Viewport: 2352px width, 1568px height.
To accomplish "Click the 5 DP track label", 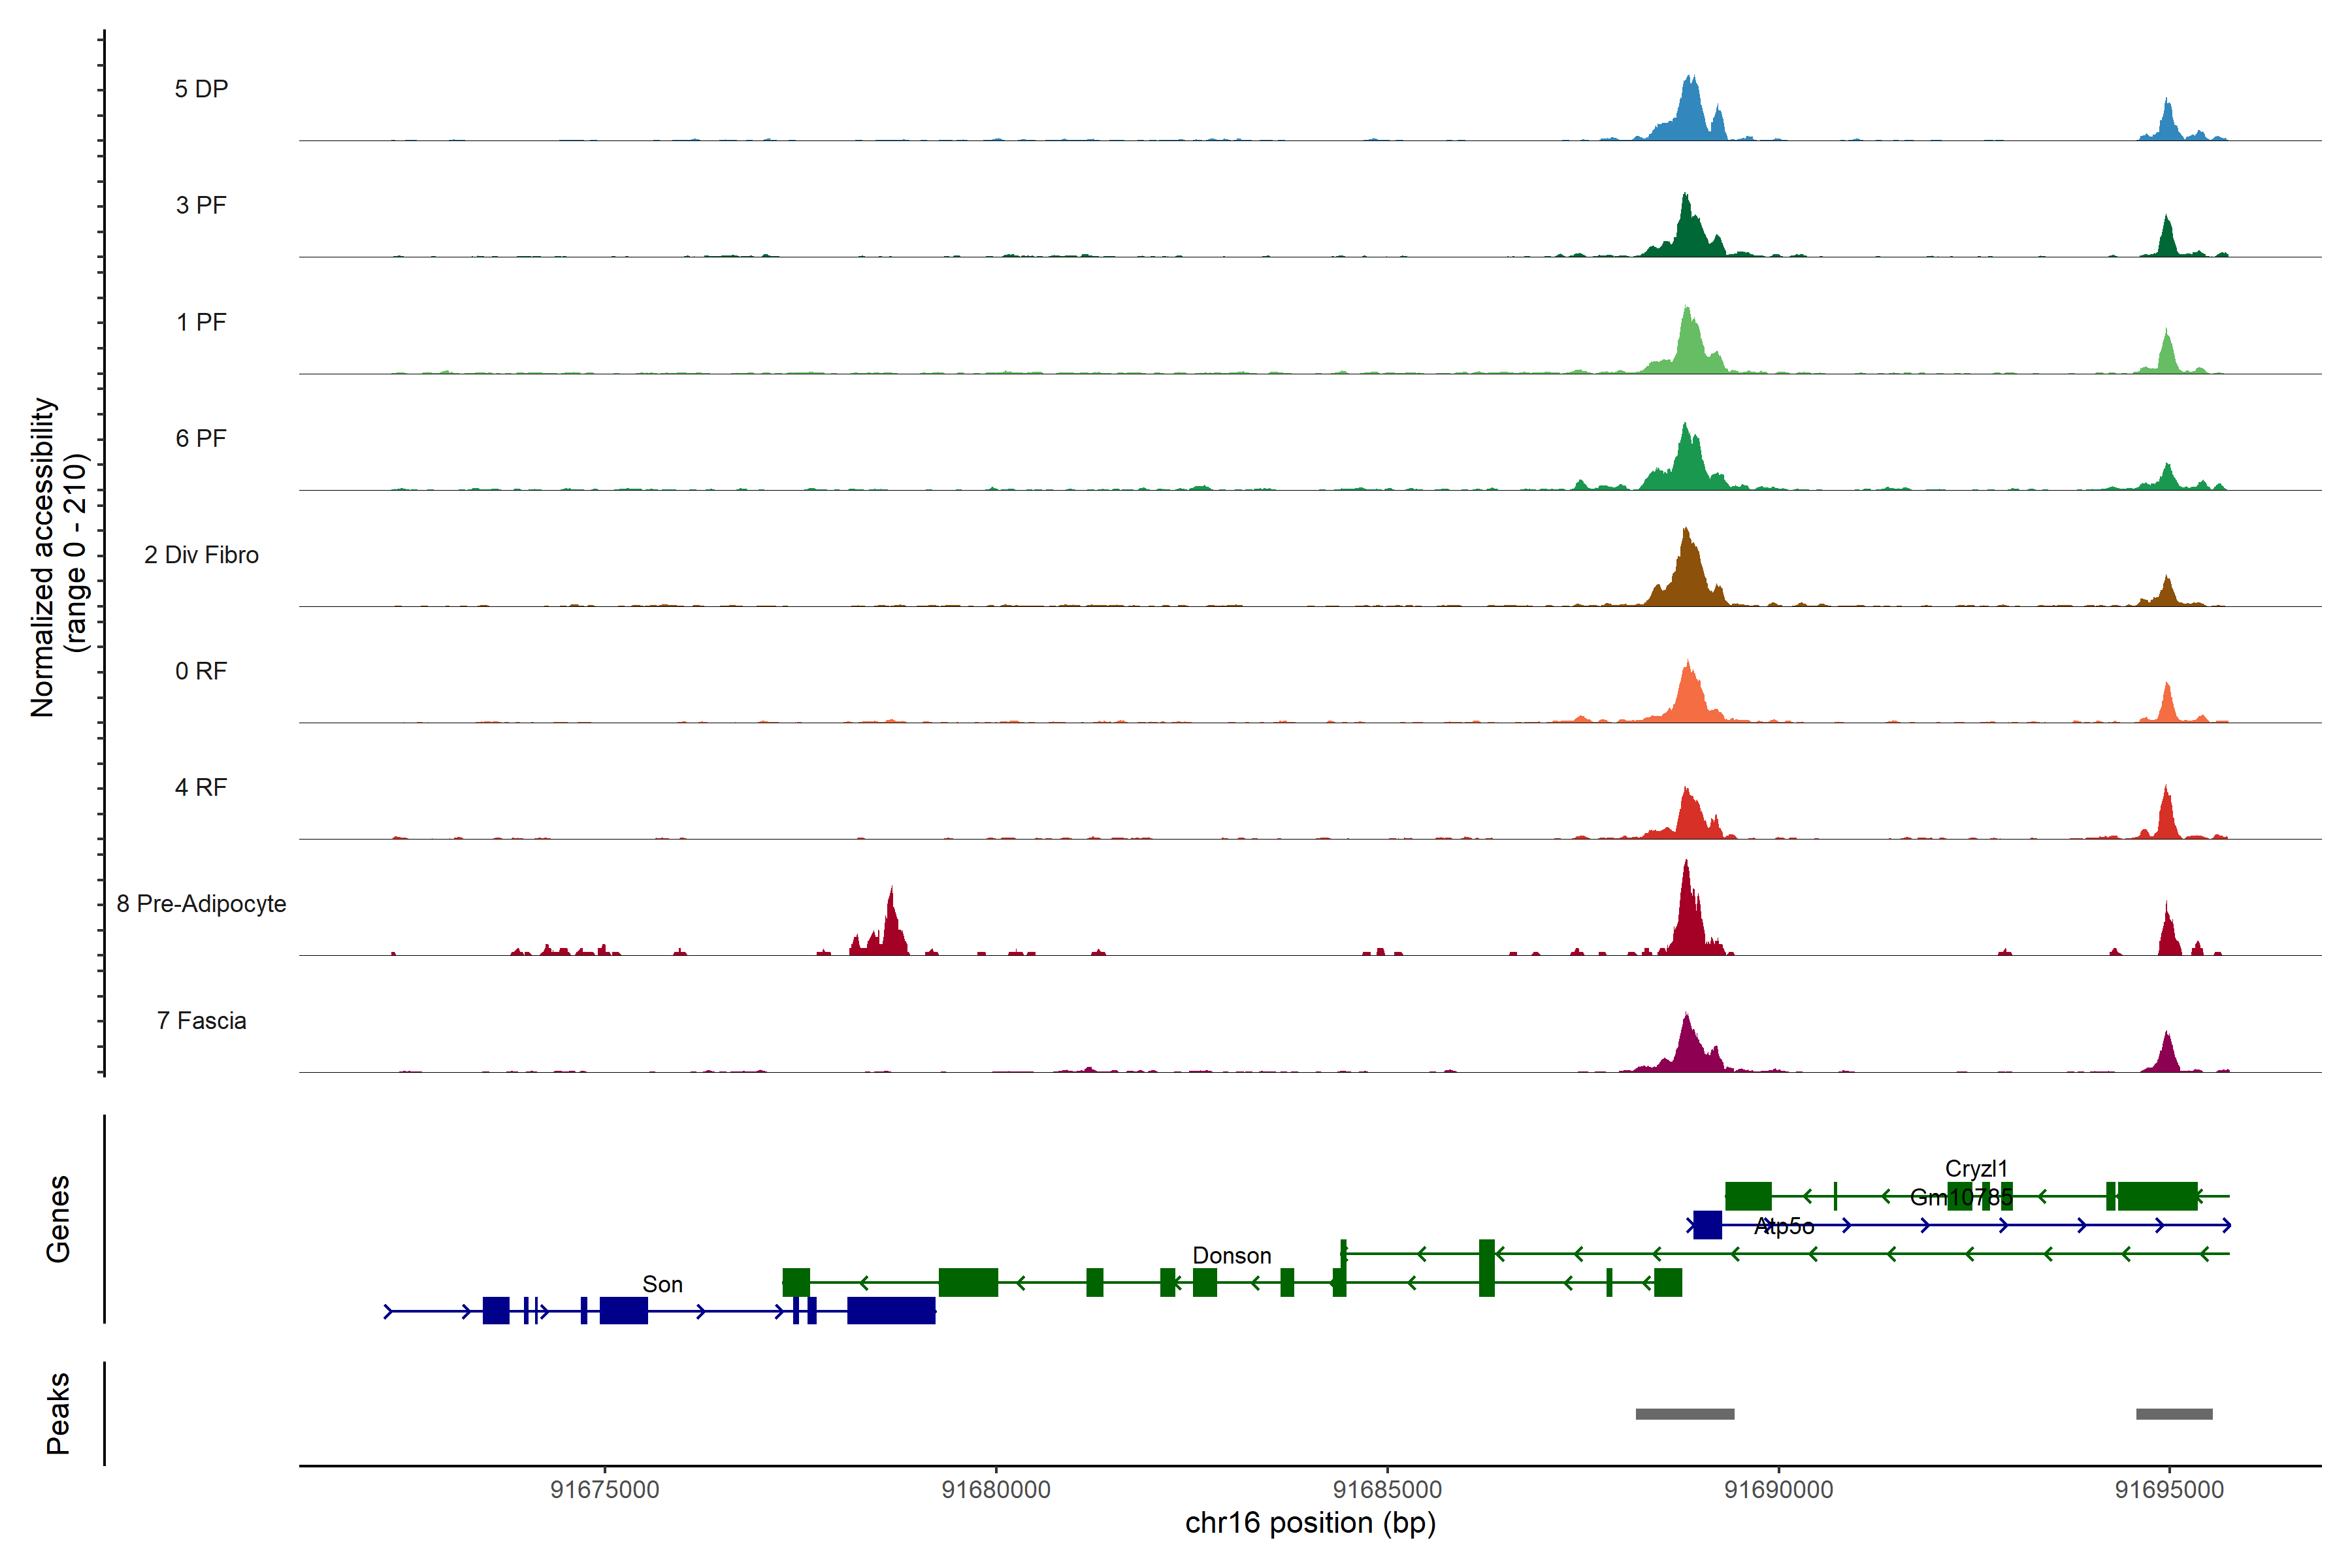I will pyautogui.click(x=201, y=89).
